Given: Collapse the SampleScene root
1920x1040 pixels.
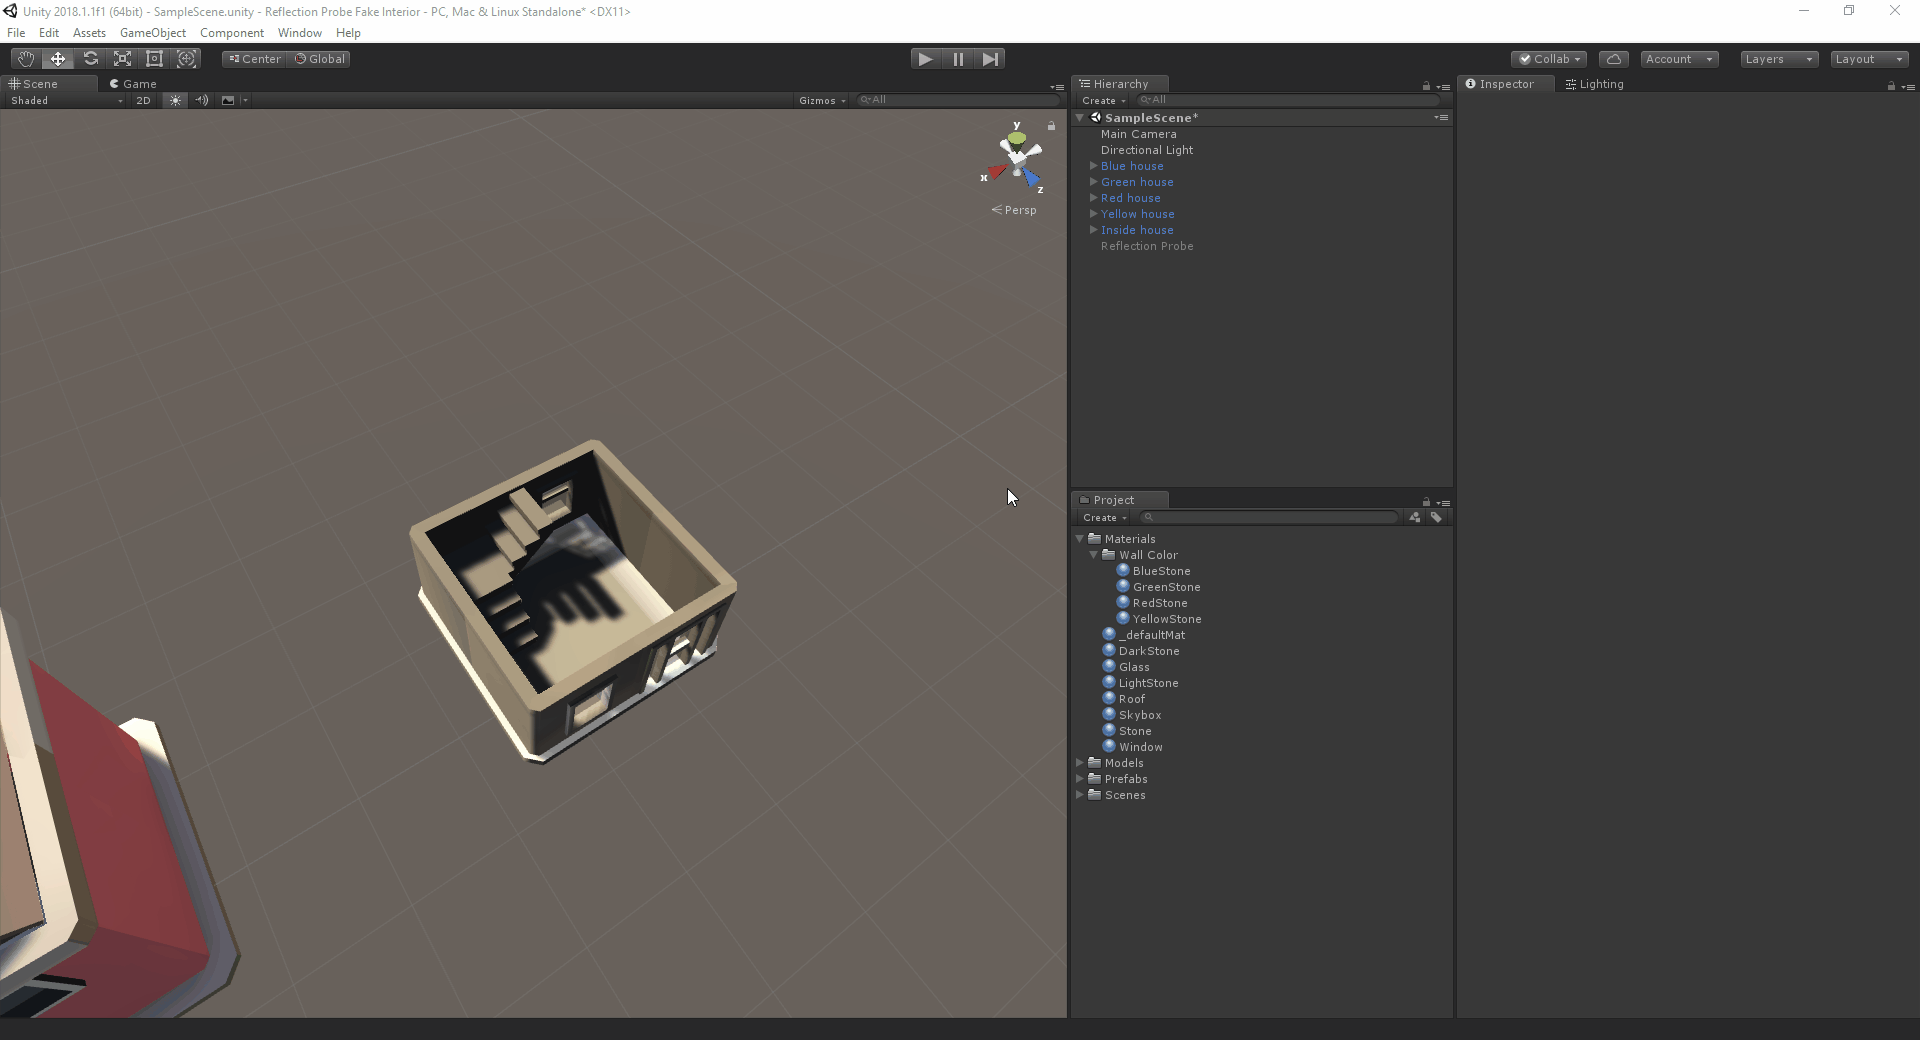Looking at the screenshot, I should pyautogui.click(x=1080, y=117).
